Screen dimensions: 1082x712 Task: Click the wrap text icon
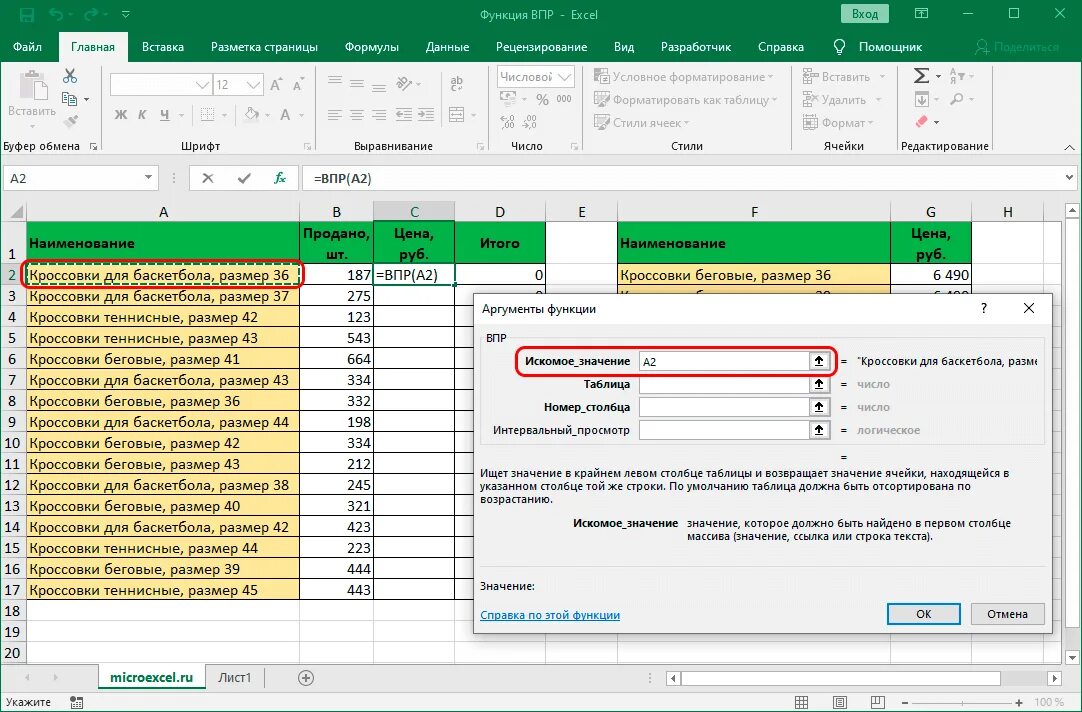point(457,83)
